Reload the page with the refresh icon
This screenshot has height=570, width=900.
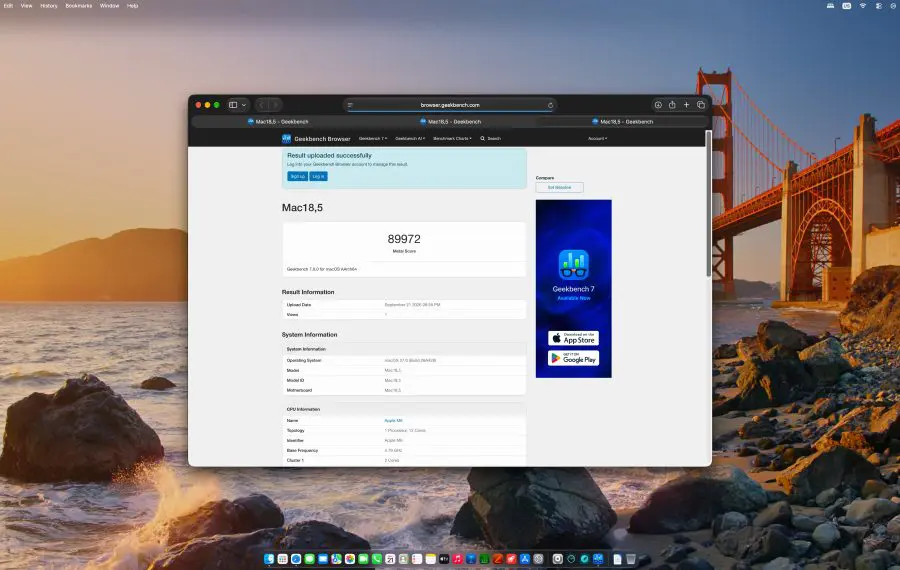550,105
